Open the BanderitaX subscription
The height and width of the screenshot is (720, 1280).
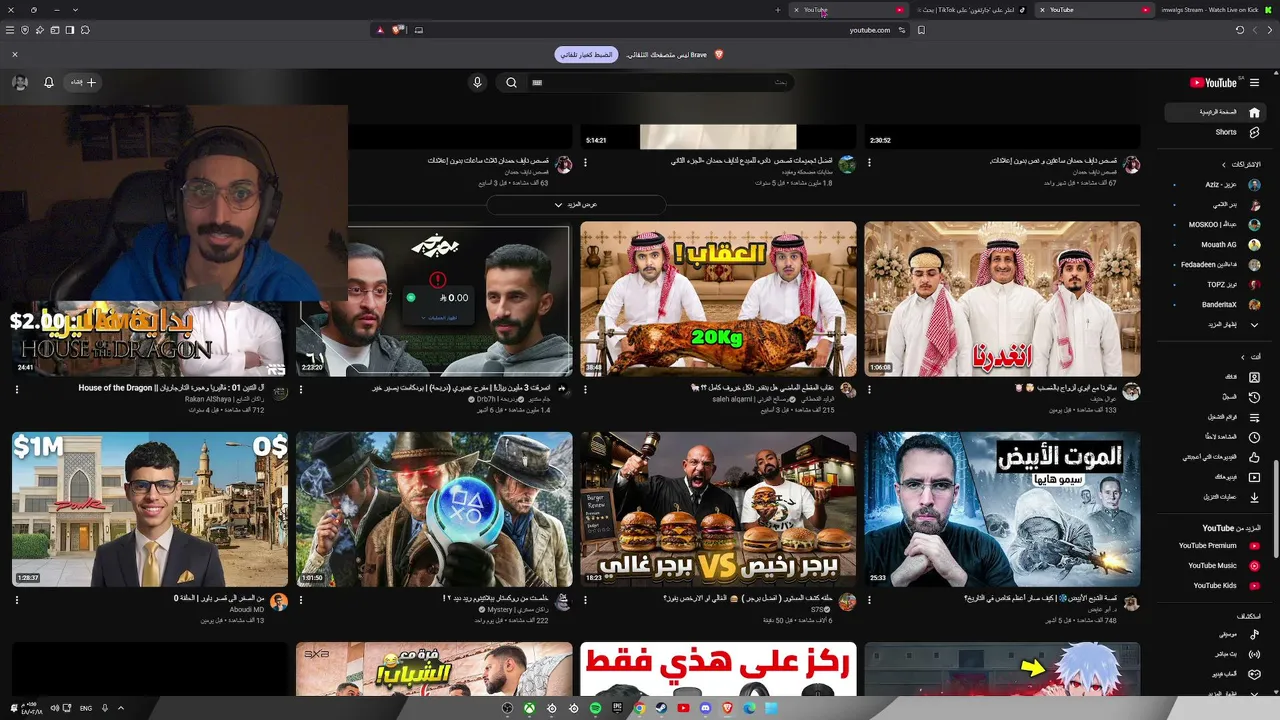coord(1216,304)
